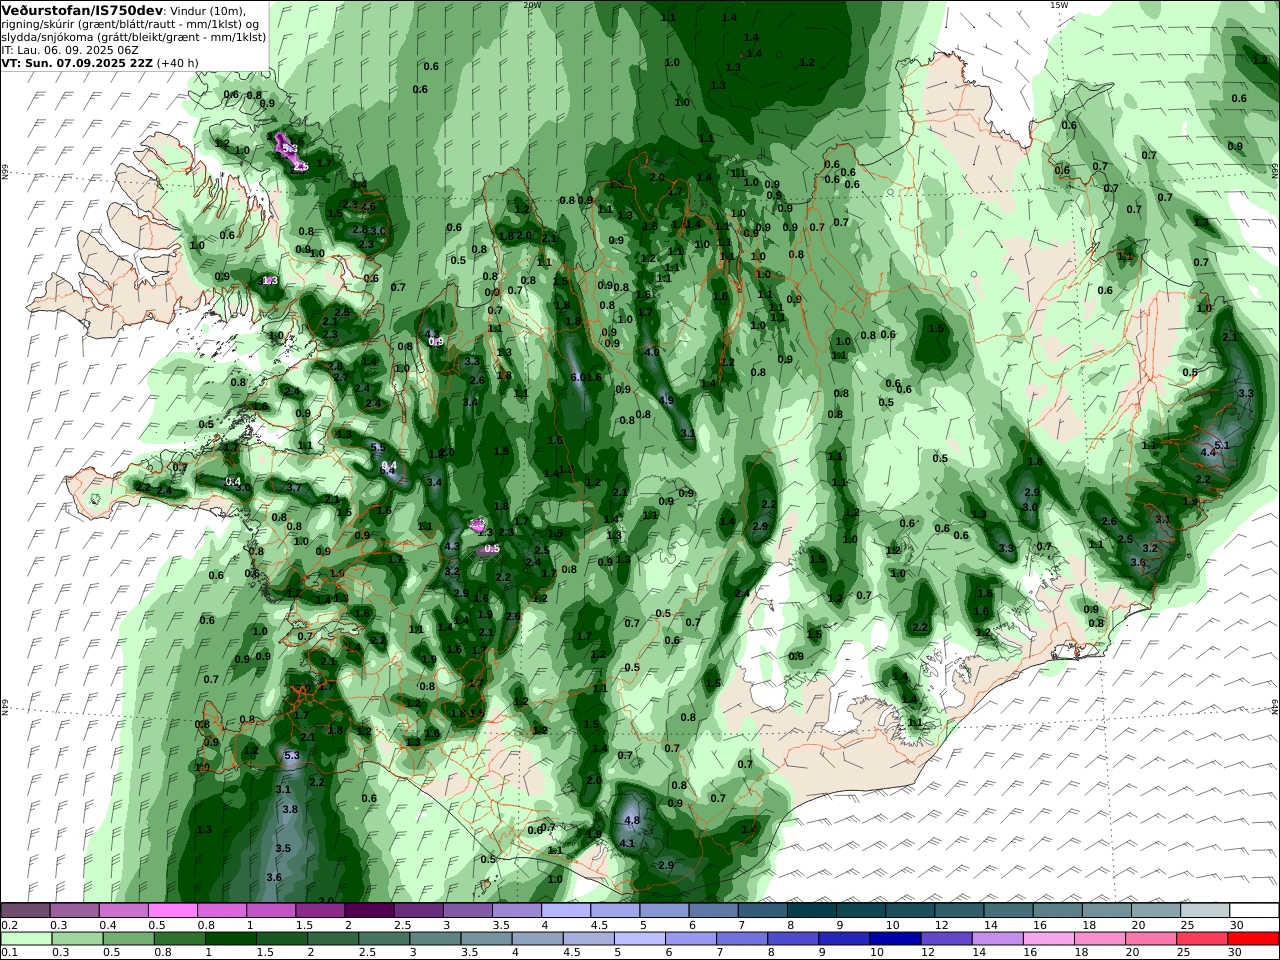Click the initial time line 'IT: Lau. 06. 09. 2025 06Z'
This screenshot has width=1280, height=960.
click(x=70, y=49)
